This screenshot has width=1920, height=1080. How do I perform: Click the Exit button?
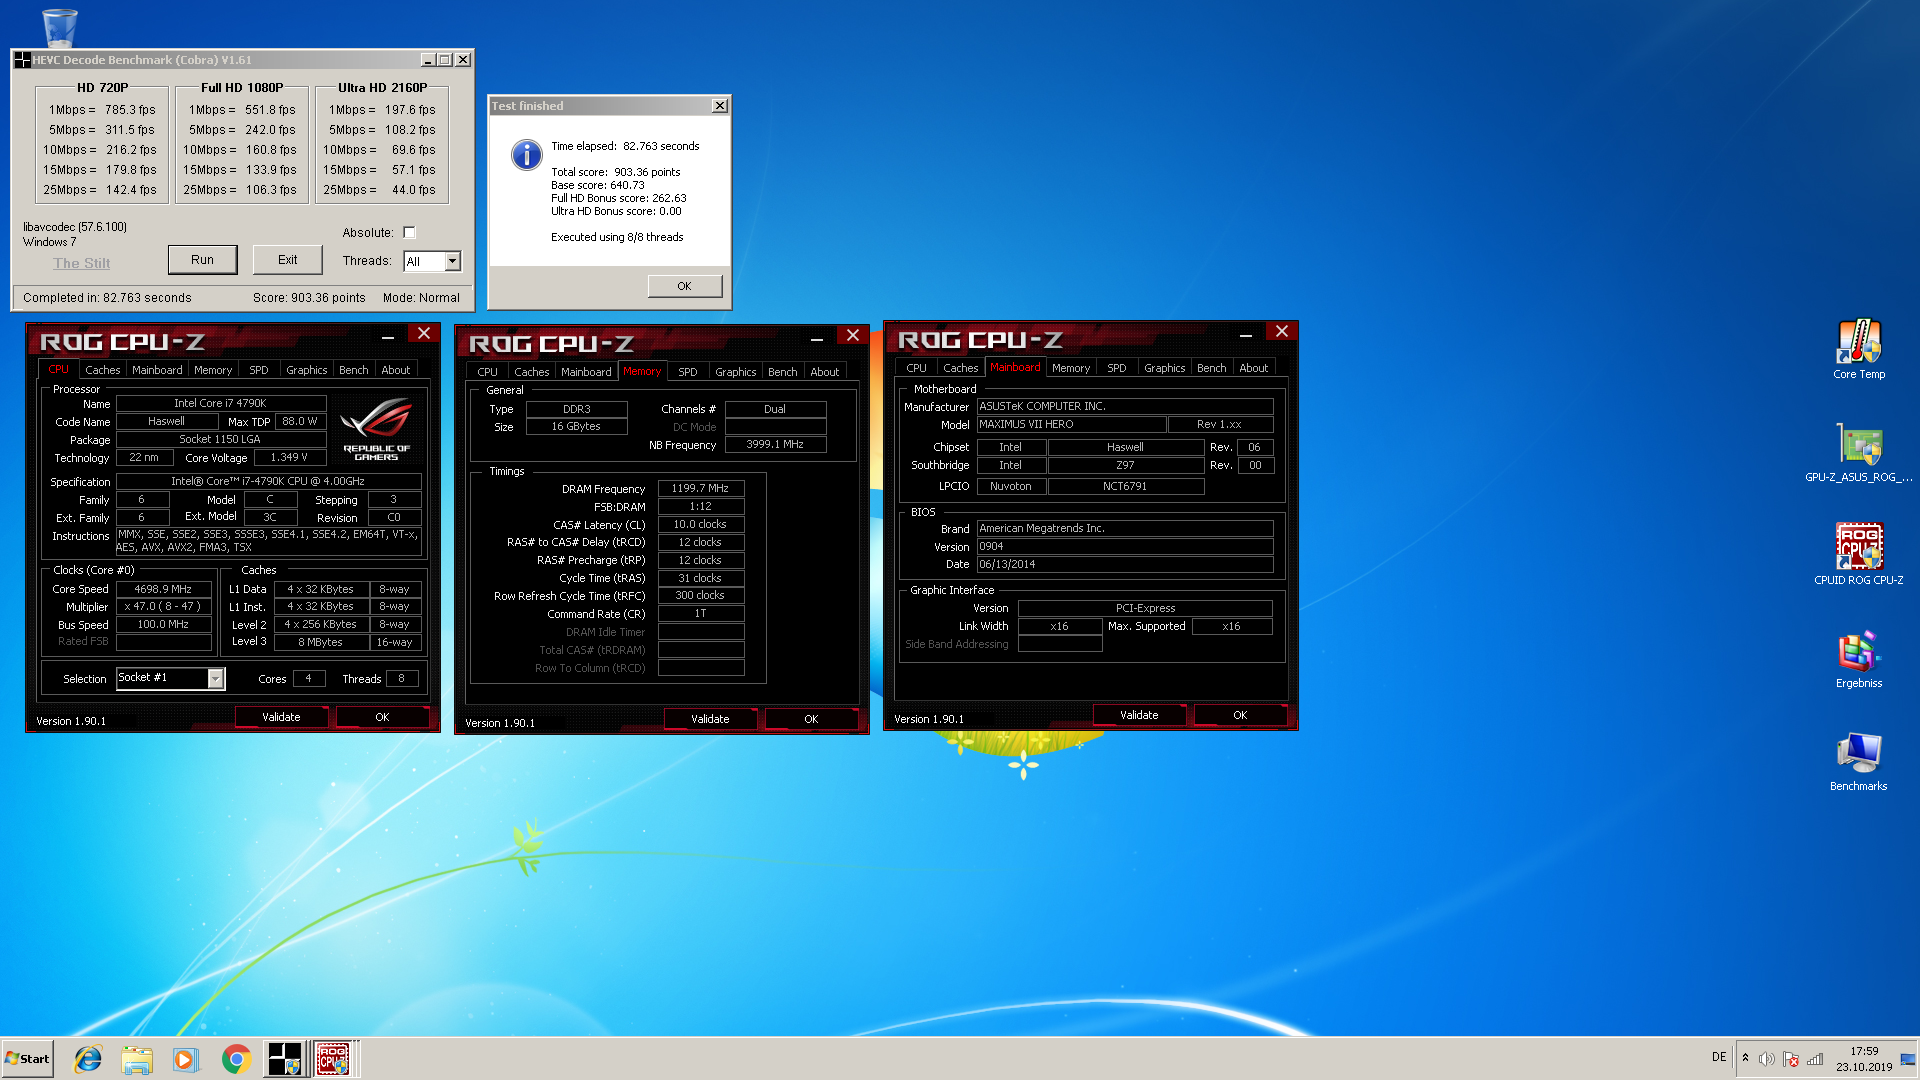click(x=287, y=260)
